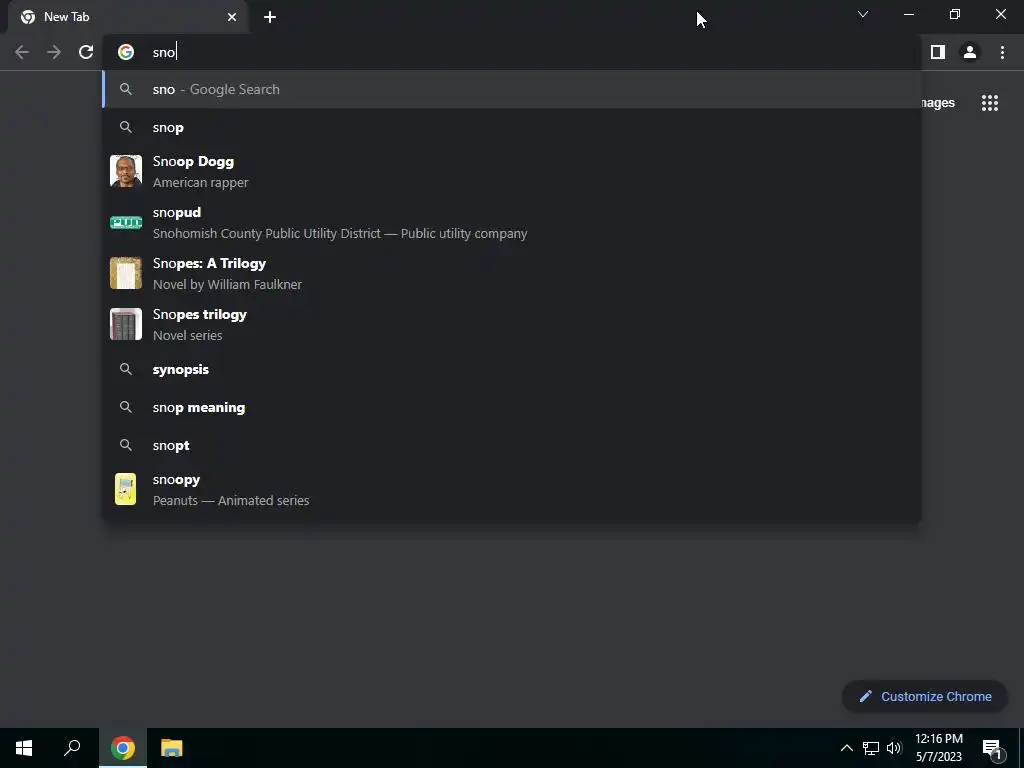Select 'Snopes: A Trilogy' suggestion
This screenshot has width=1024, height=768.
click(x=511, y=273)
